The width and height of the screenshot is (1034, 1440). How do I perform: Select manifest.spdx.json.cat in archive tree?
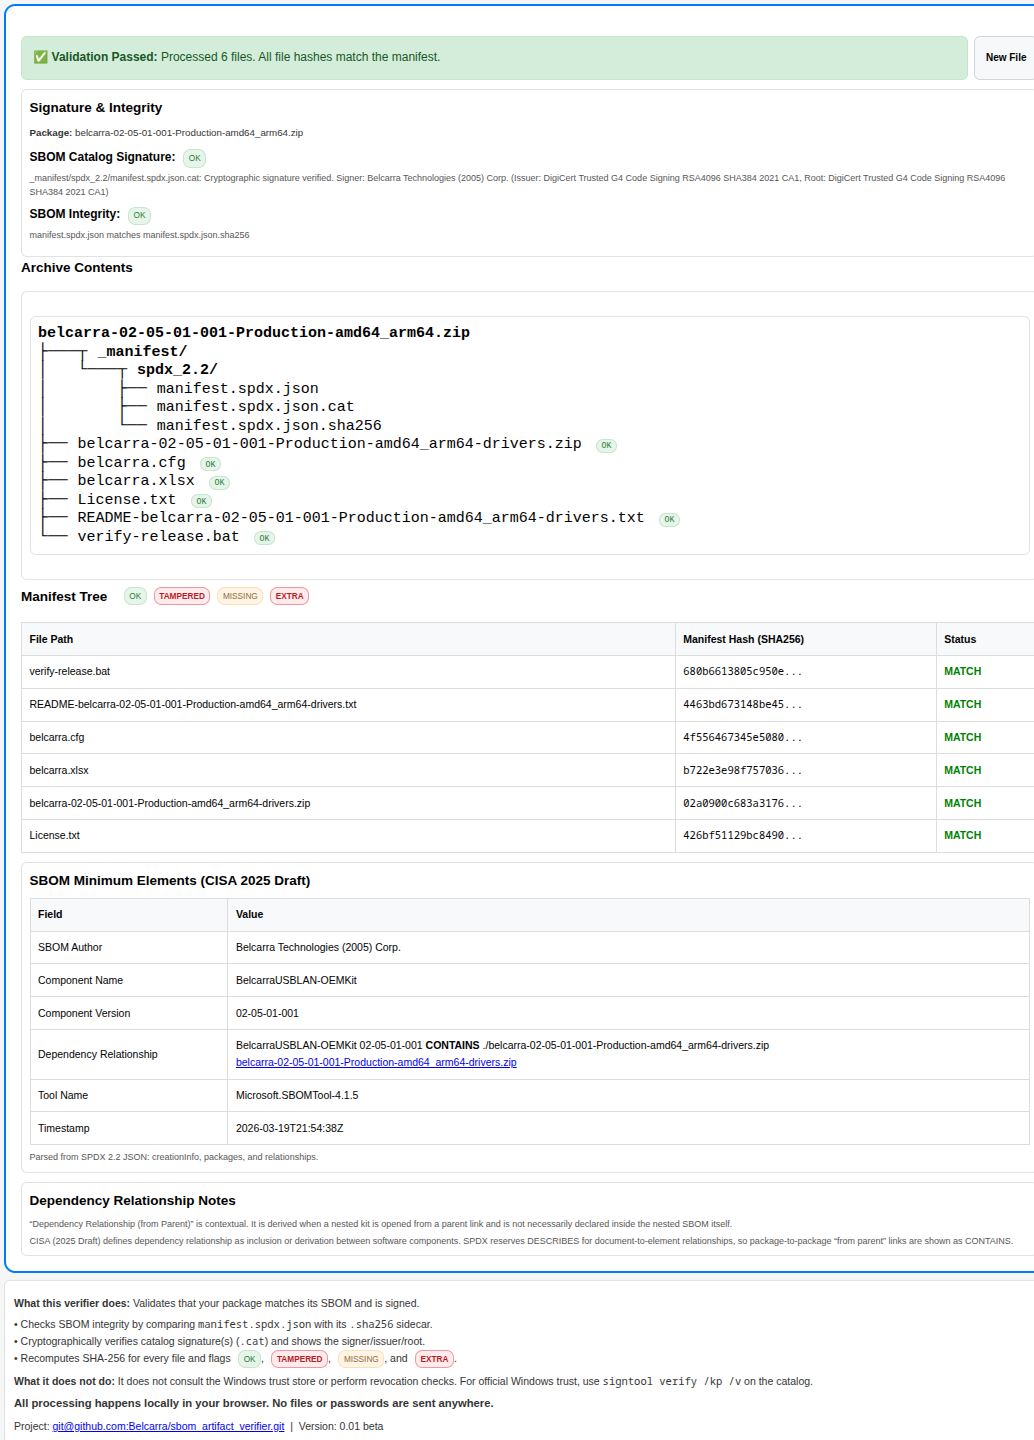click(x=255, y=407)
